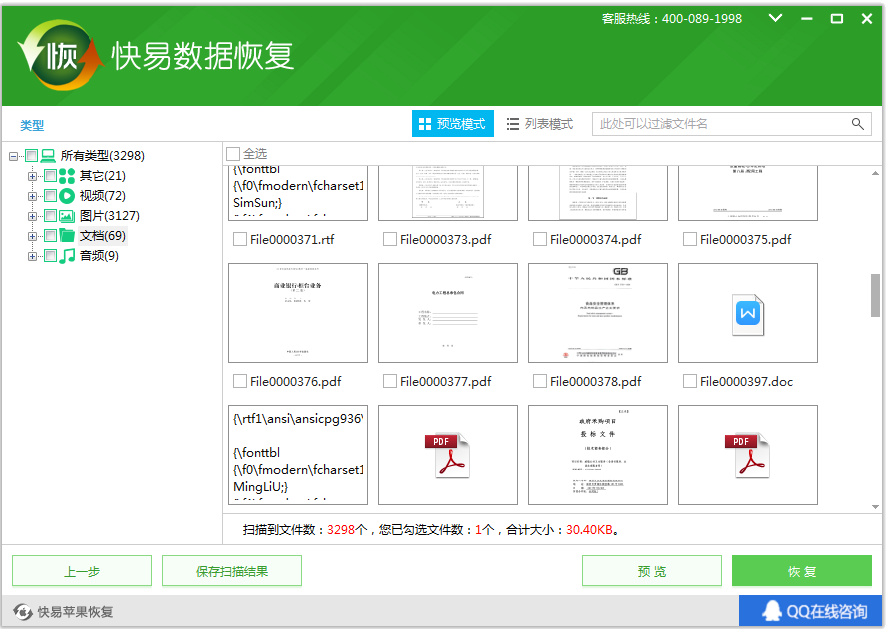Collapse the 所有类型 tree node
886x629 pixels.
14,156
